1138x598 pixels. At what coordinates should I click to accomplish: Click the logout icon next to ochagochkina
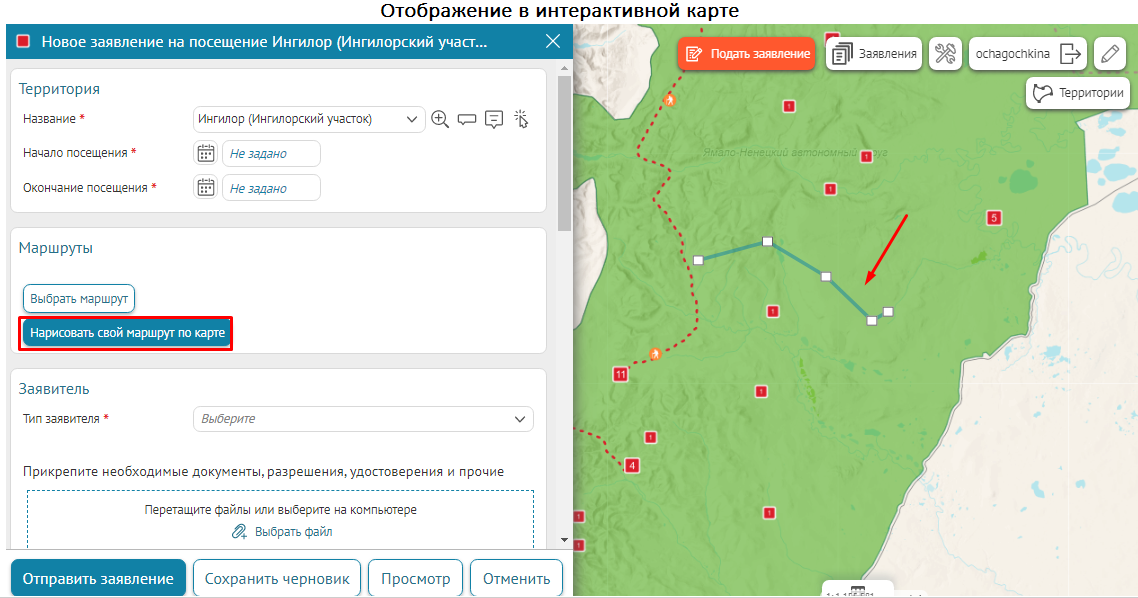click(x=1071, y=54)
